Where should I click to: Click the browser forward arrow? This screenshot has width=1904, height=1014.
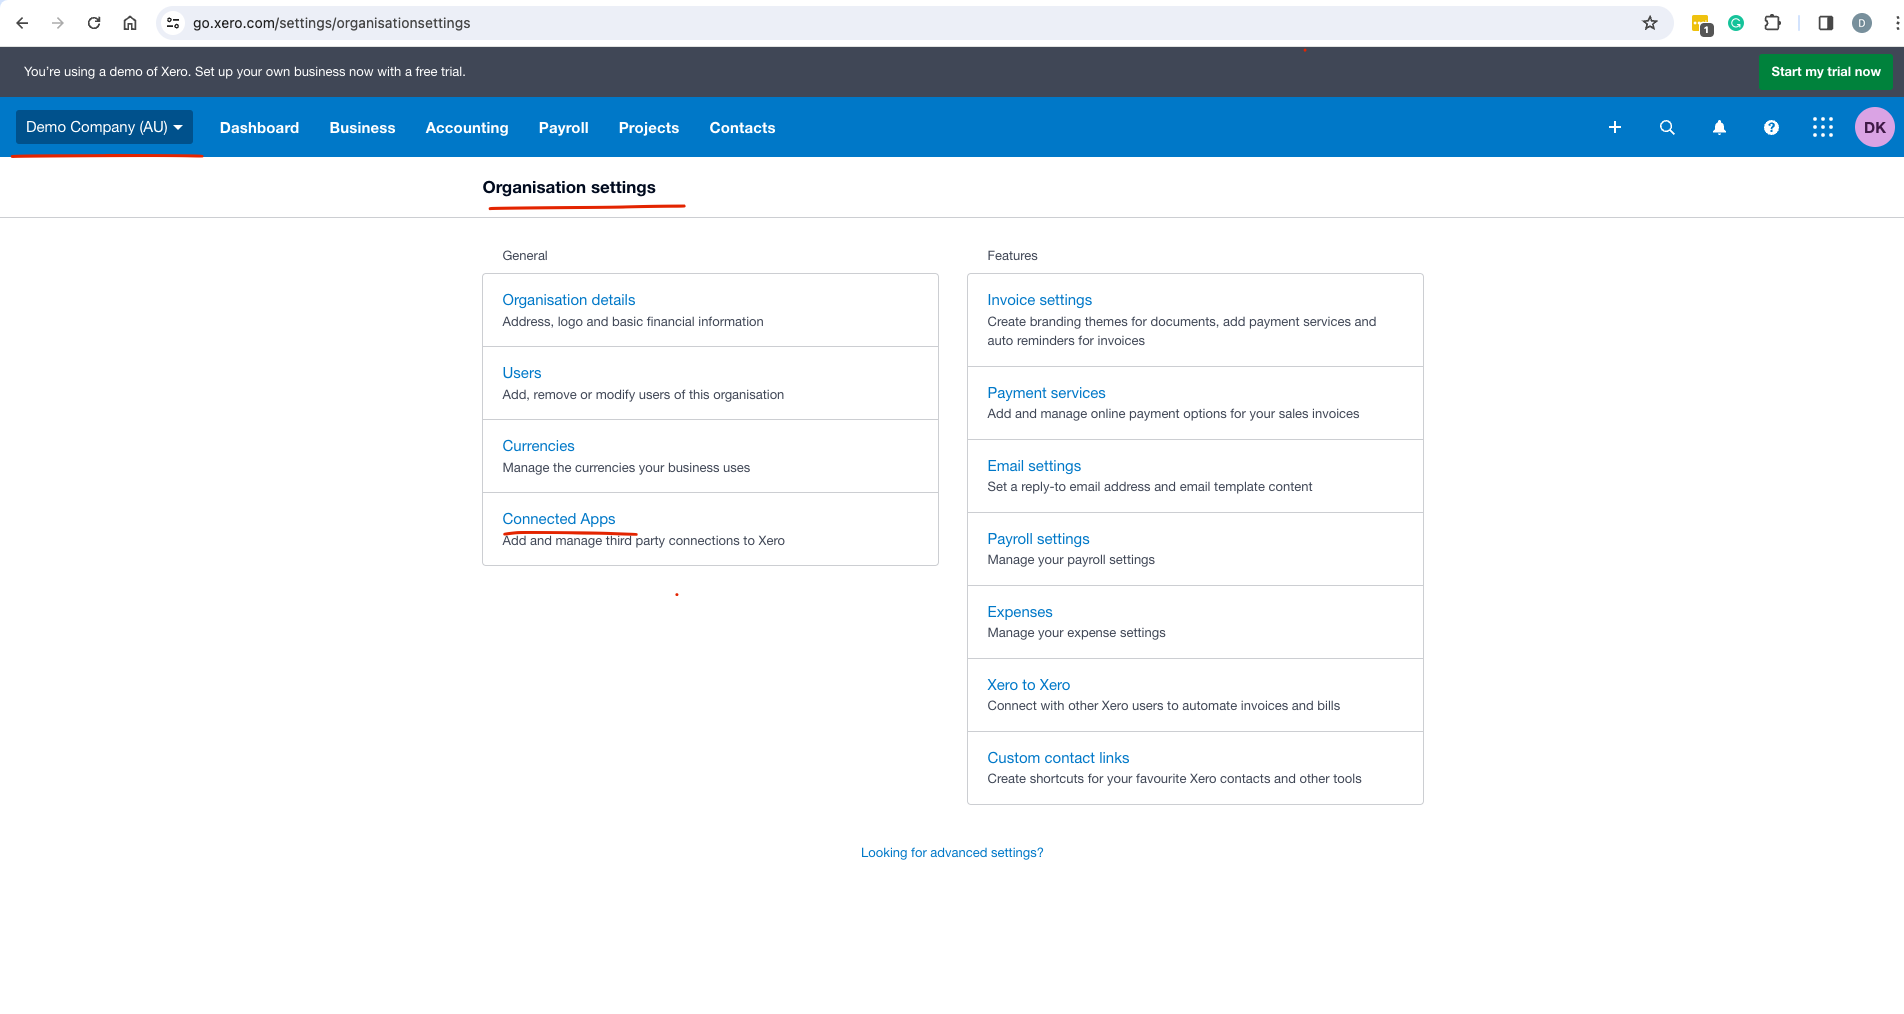click(58, 23)
